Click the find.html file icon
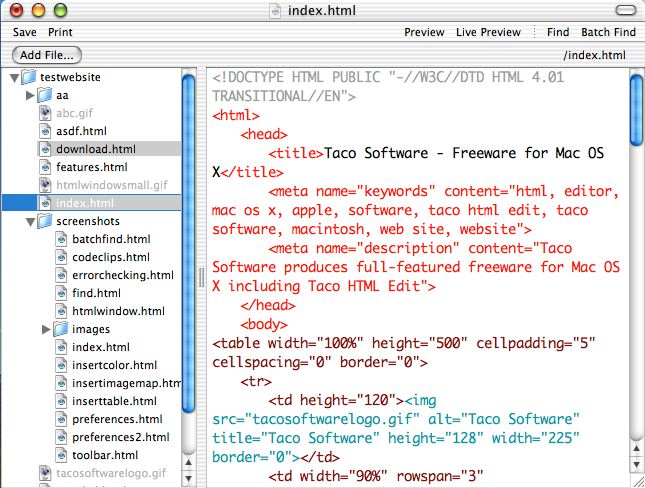 (61, 293)
